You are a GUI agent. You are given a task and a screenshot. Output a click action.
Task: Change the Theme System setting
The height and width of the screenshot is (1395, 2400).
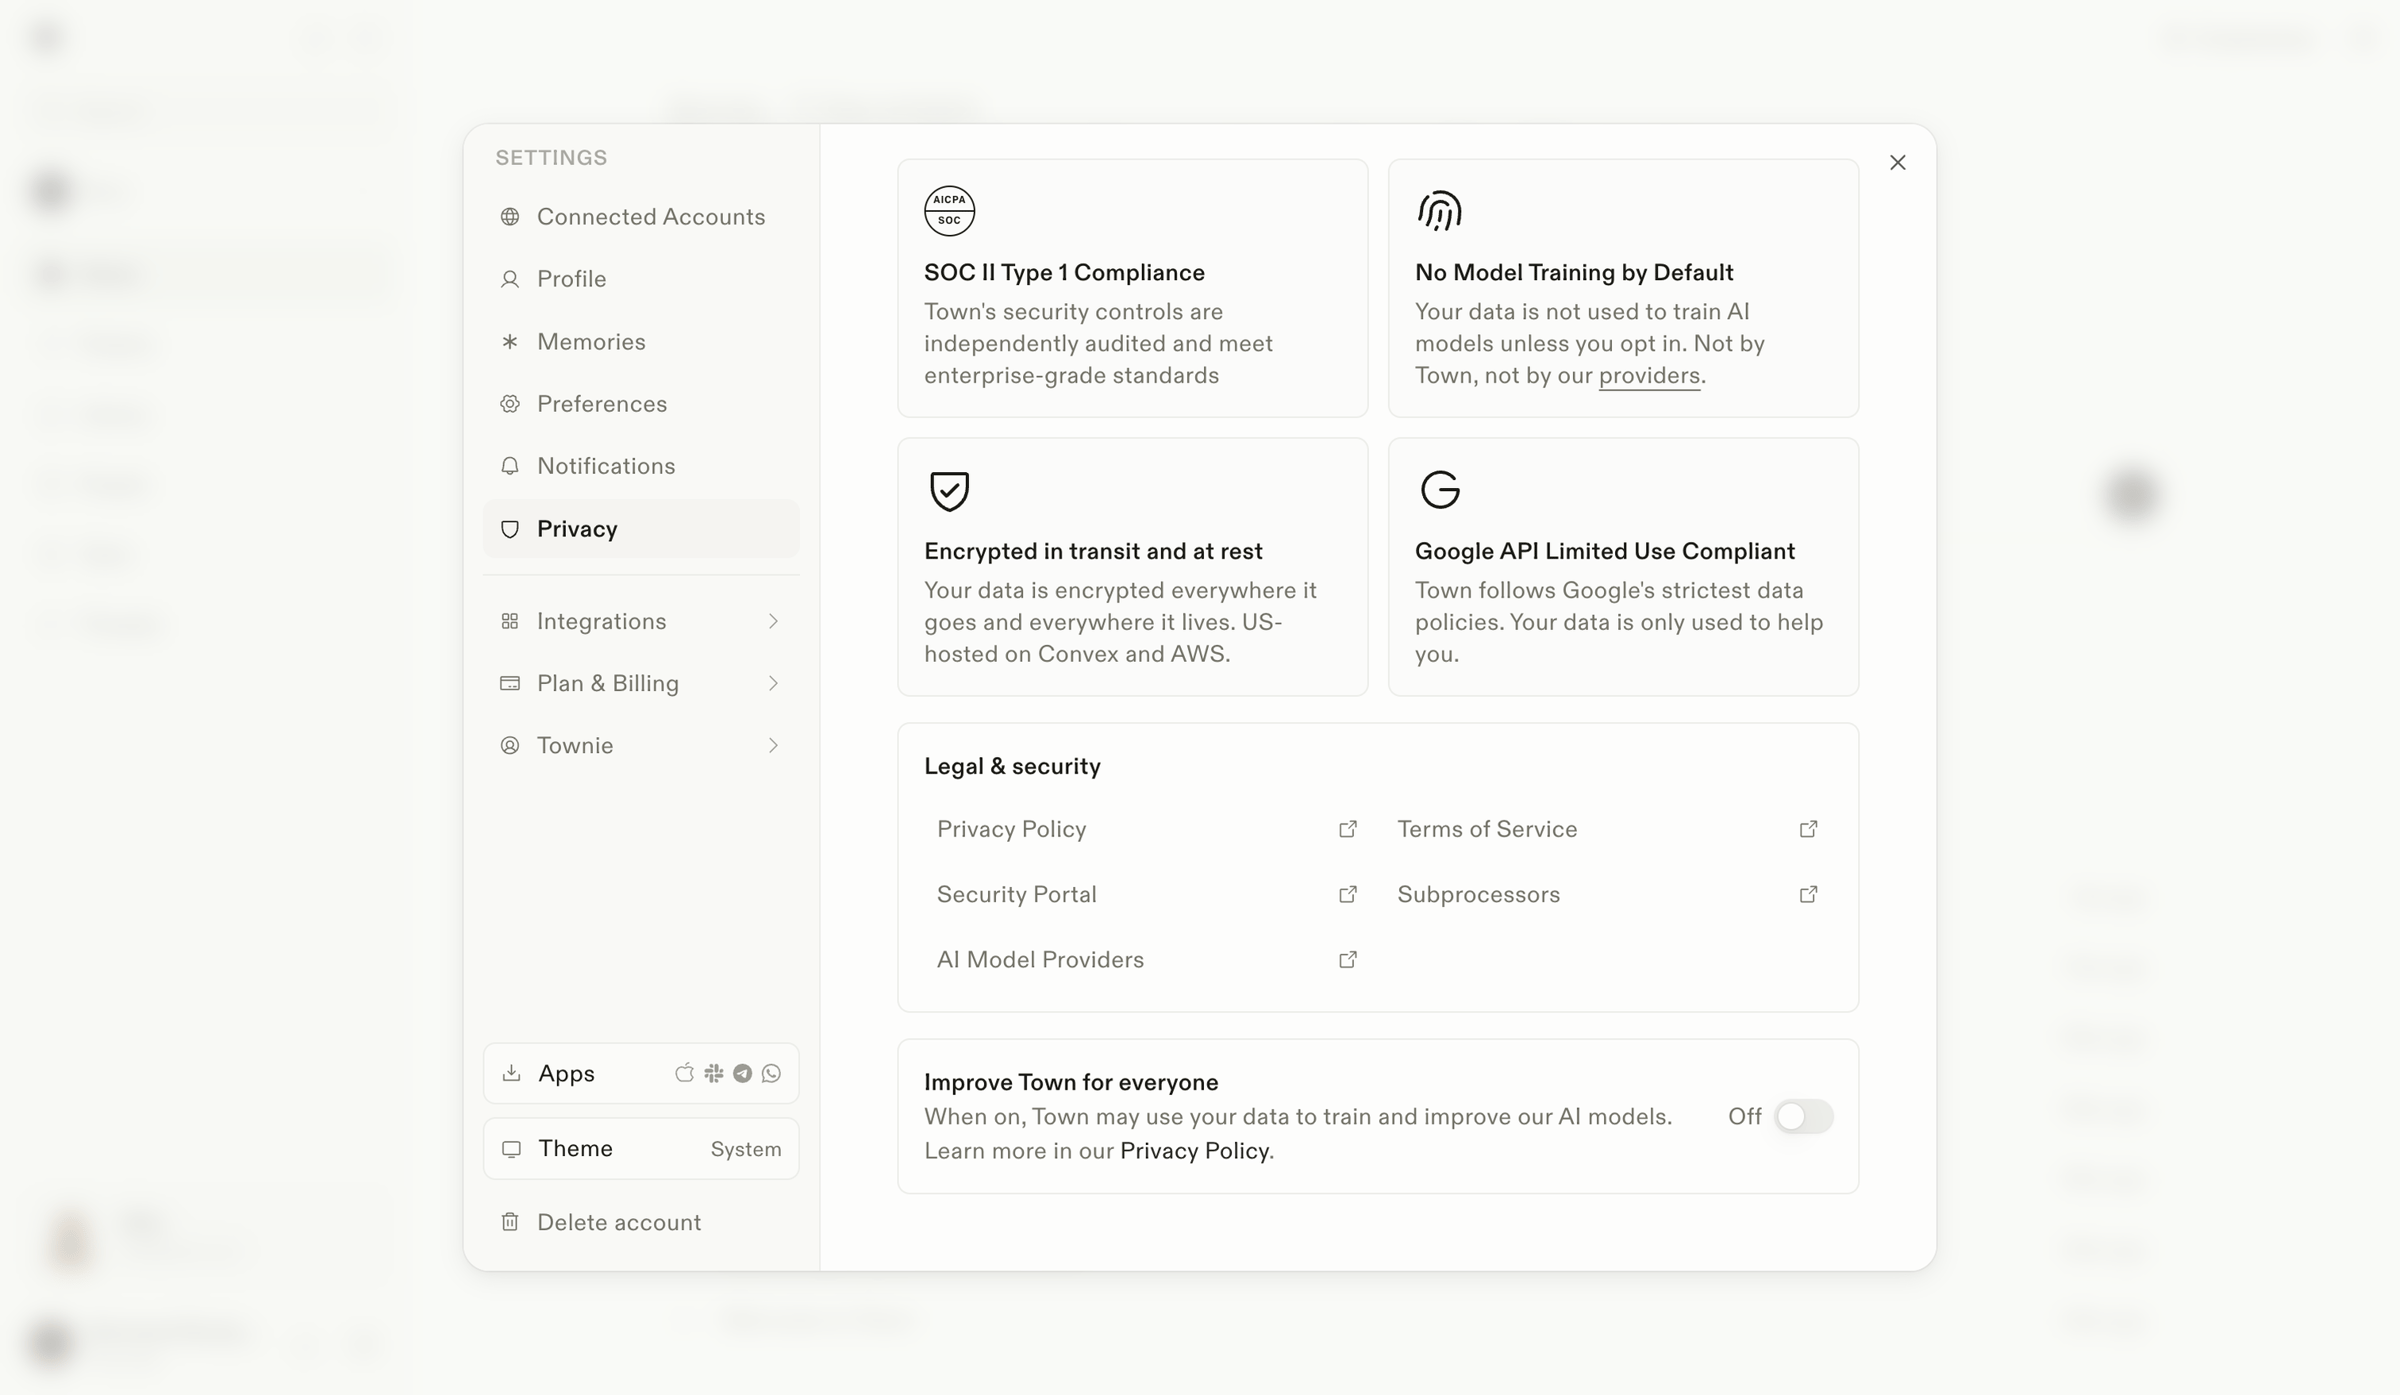pos(641,1148)
